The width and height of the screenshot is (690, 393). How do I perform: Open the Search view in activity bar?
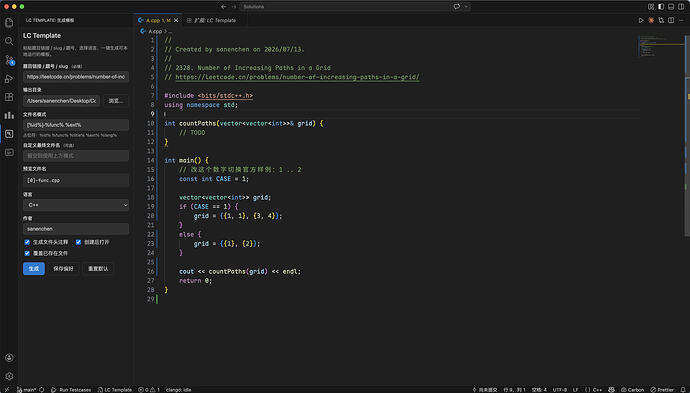coord(9,41)
